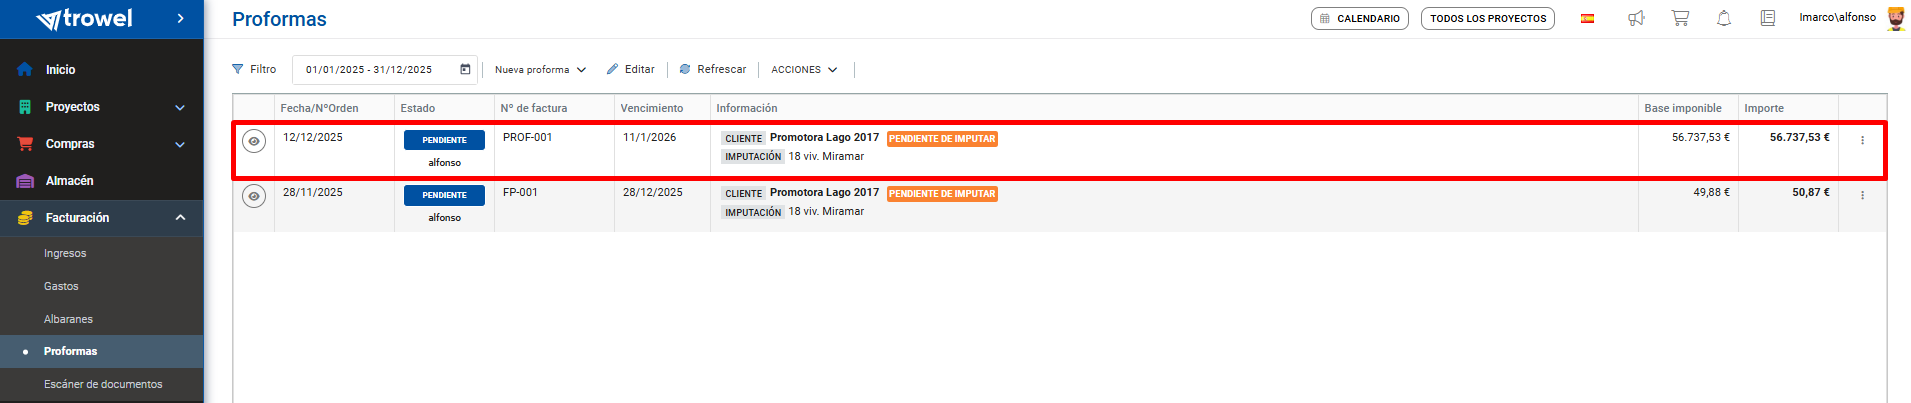Click the TODOS LOS PROYECTOS button
Image resolution: width=1911 pixels, height=403 pixels.
(x=1487, y=18)
